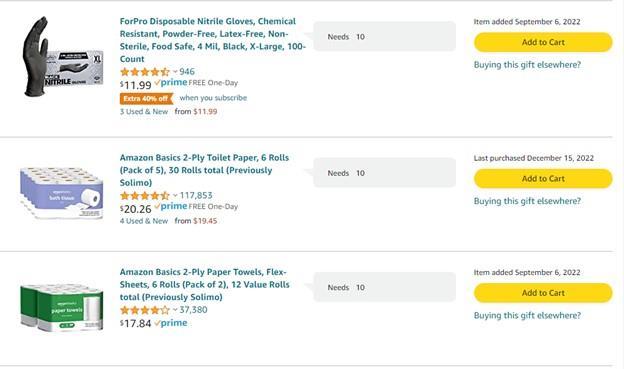Click Buying this gift elsewhere under gloves

tap(527, 64)
